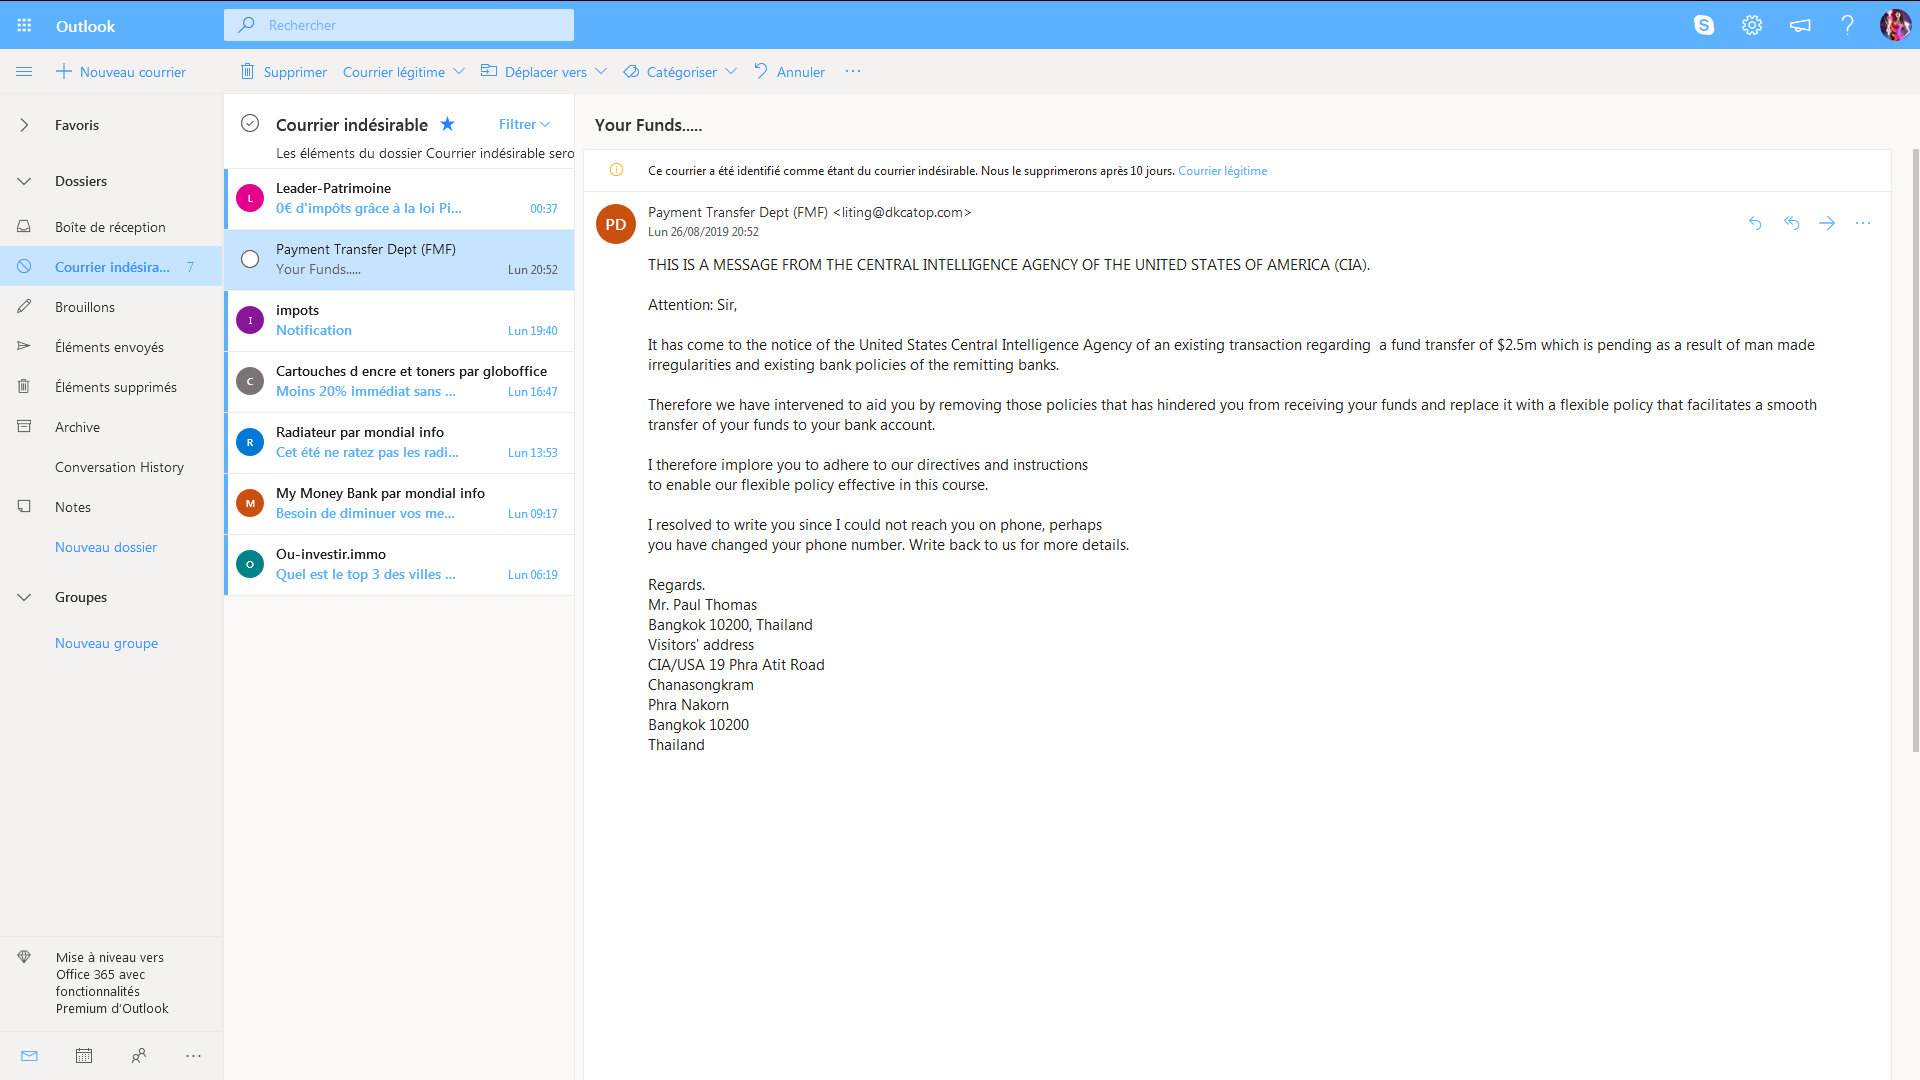1920x1080 pixels.
Task: Open Outlook settings gear
Action: tap(1752, 25)
